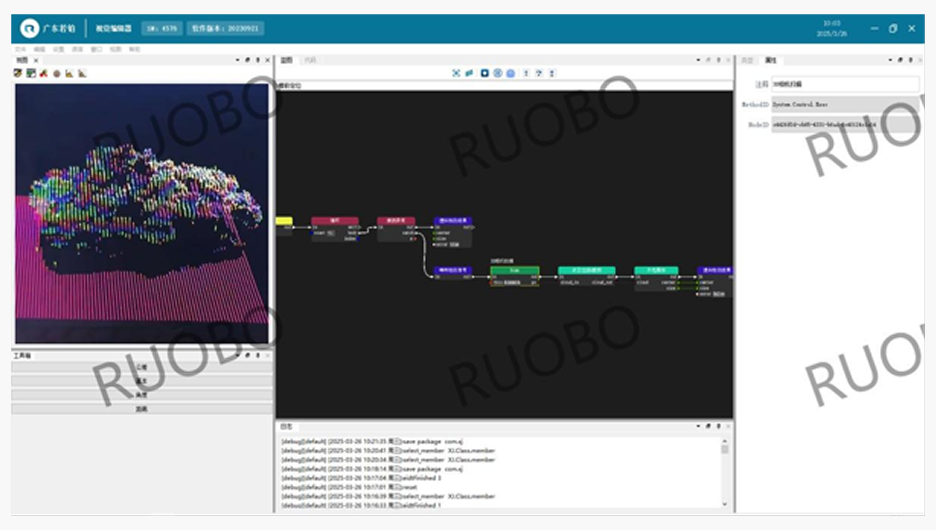Viewport: 936px width, 531px height.
Task: Click the red tool icon in view toolbar
Action: (44, 73)
